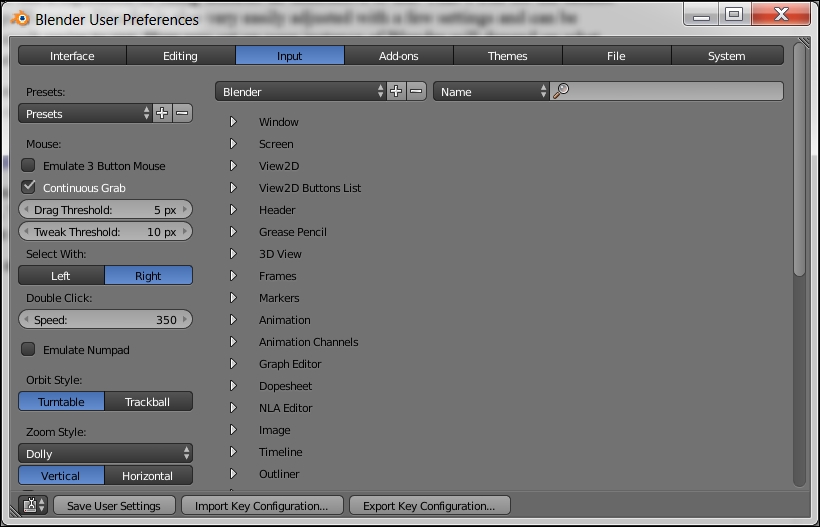Expand the View2D keymap section
Image resolution: width=820 pixels, height=527 pixels.
(233, 165)
